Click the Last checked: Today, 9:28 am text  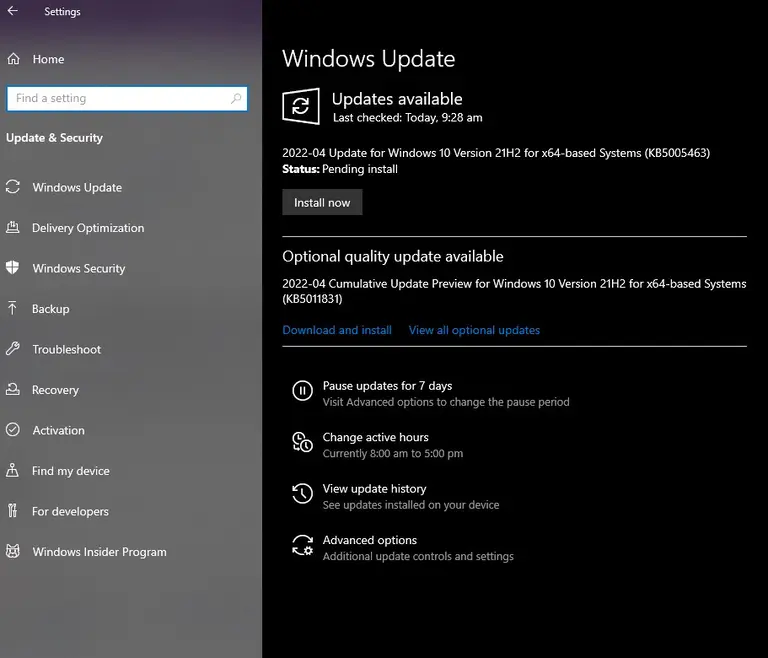(x=408, y=118)
